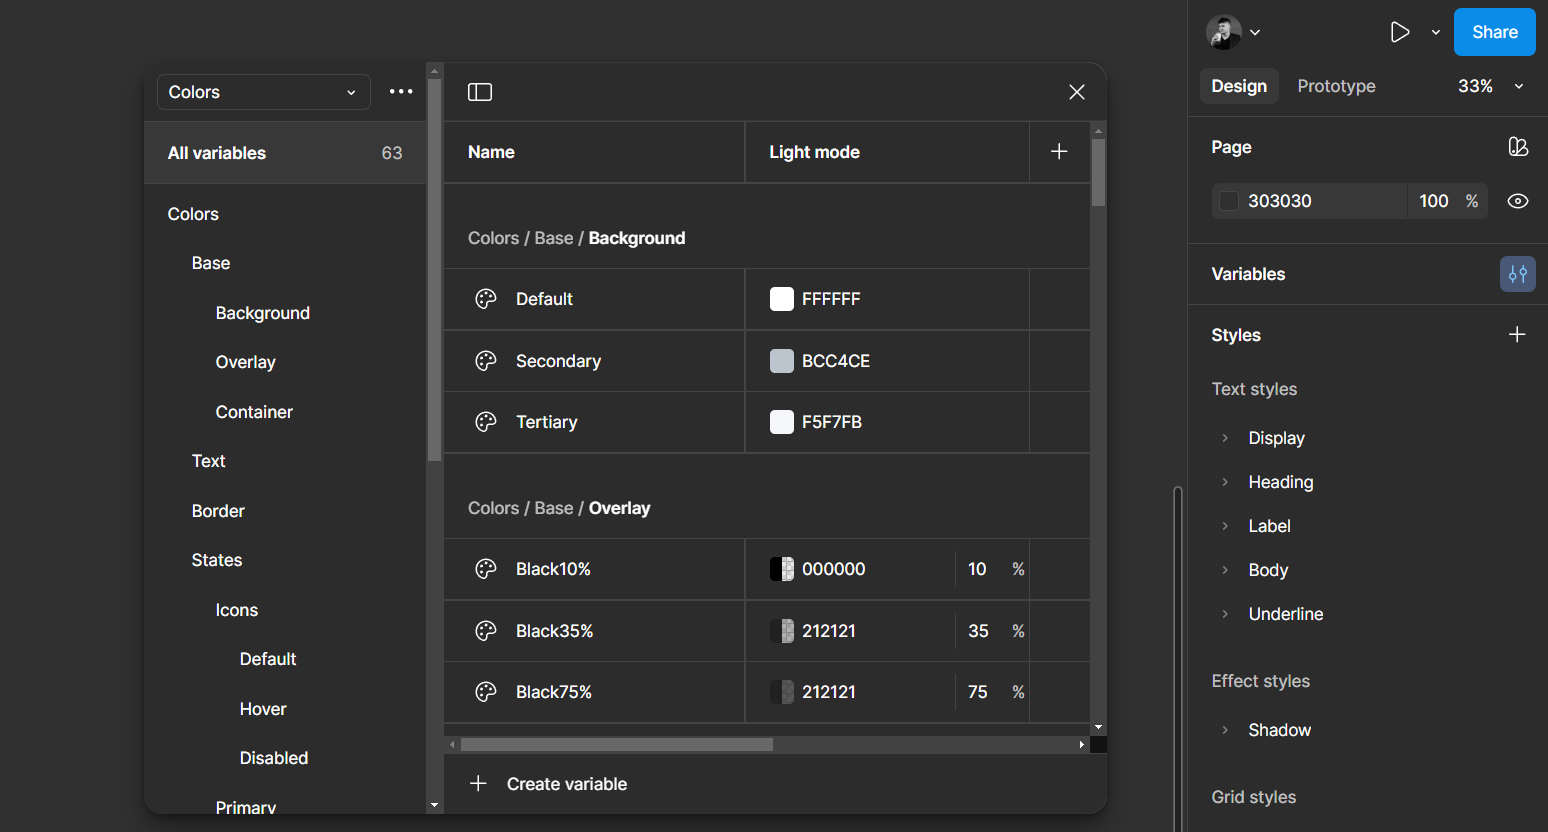Open the 33% zoom dropdown

coord(1490,86)
